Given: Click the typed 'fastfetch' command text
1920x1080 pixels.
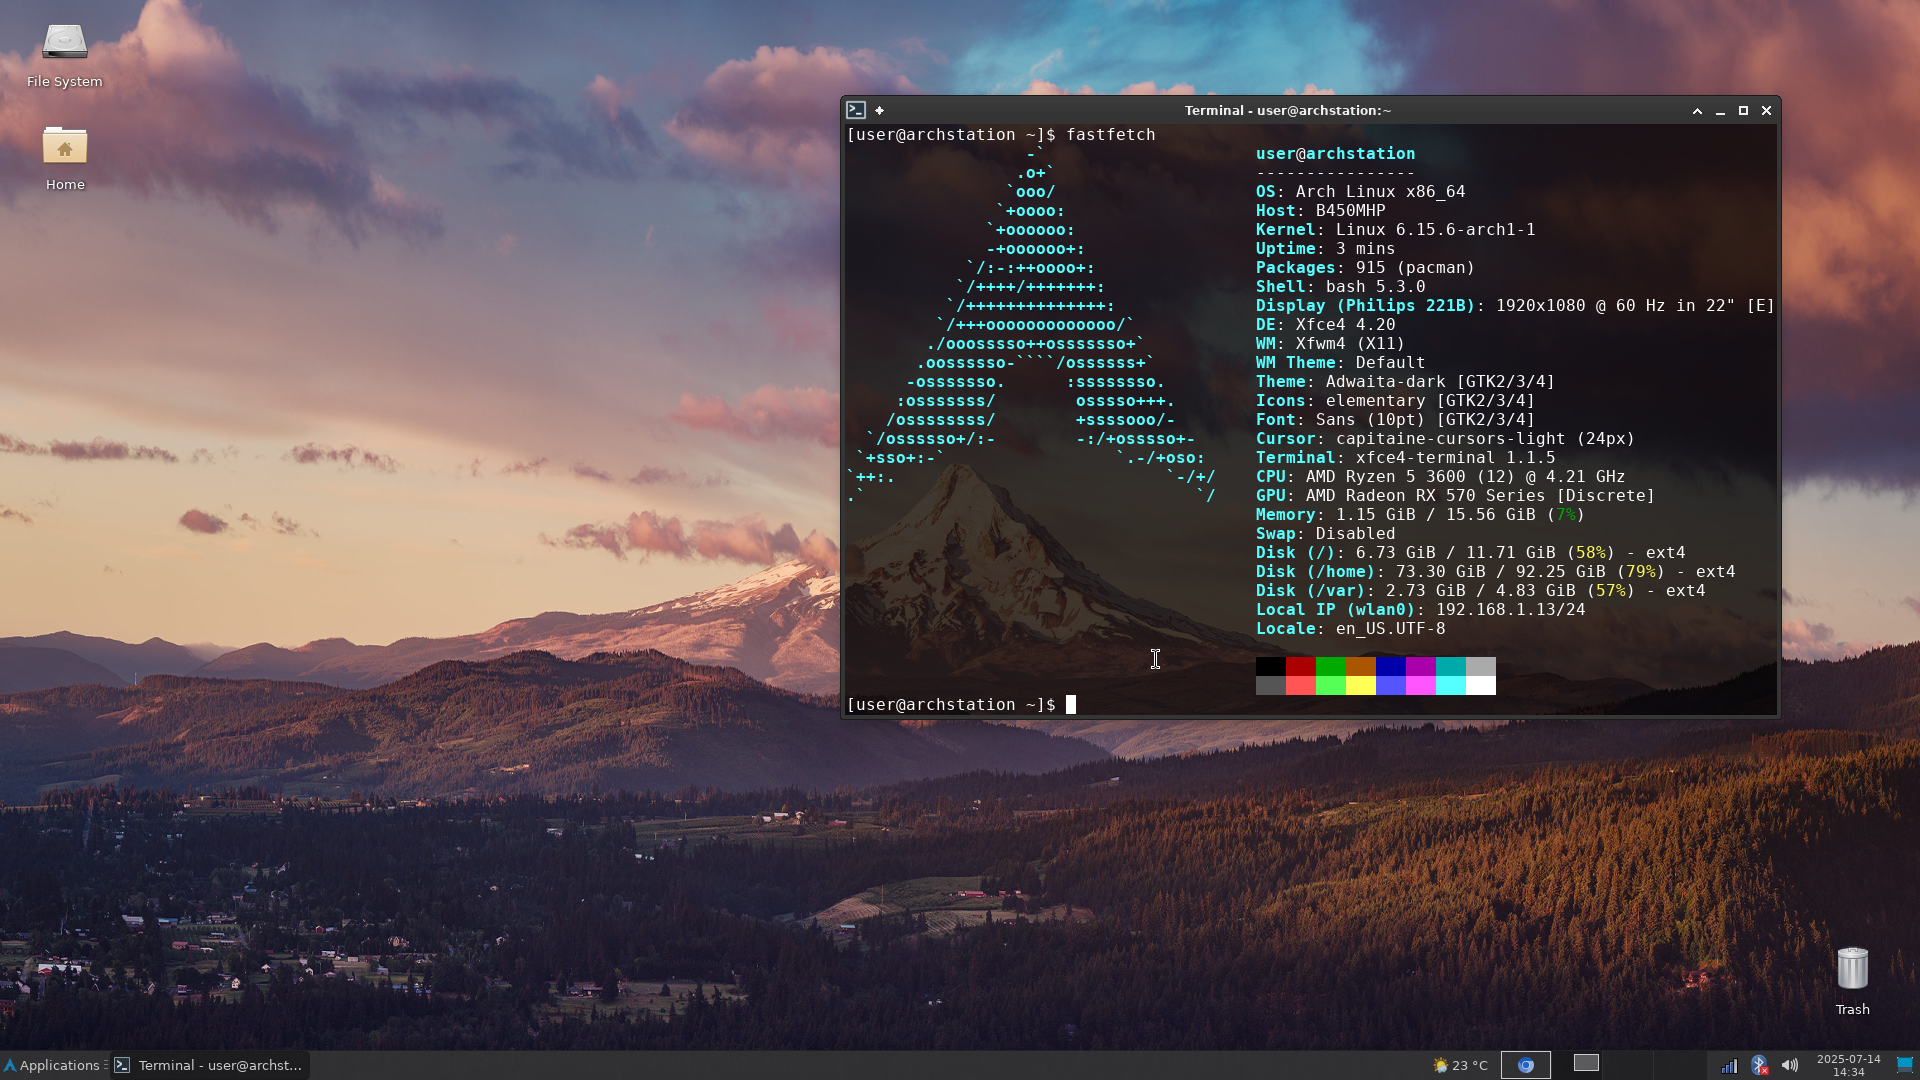Looking at the screenshot, I should click(x=1111, y=135).
